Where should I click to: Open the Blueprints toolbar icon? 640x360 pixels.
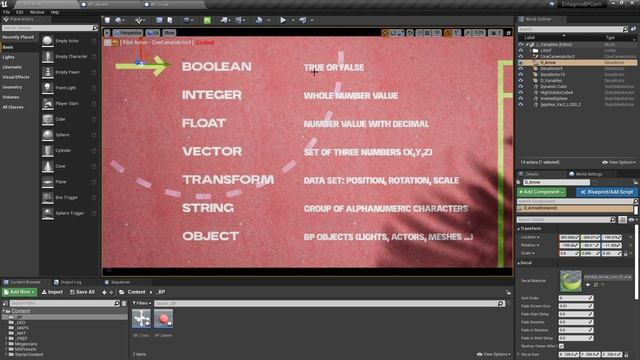pyautogui.click(x=224, y=20)
